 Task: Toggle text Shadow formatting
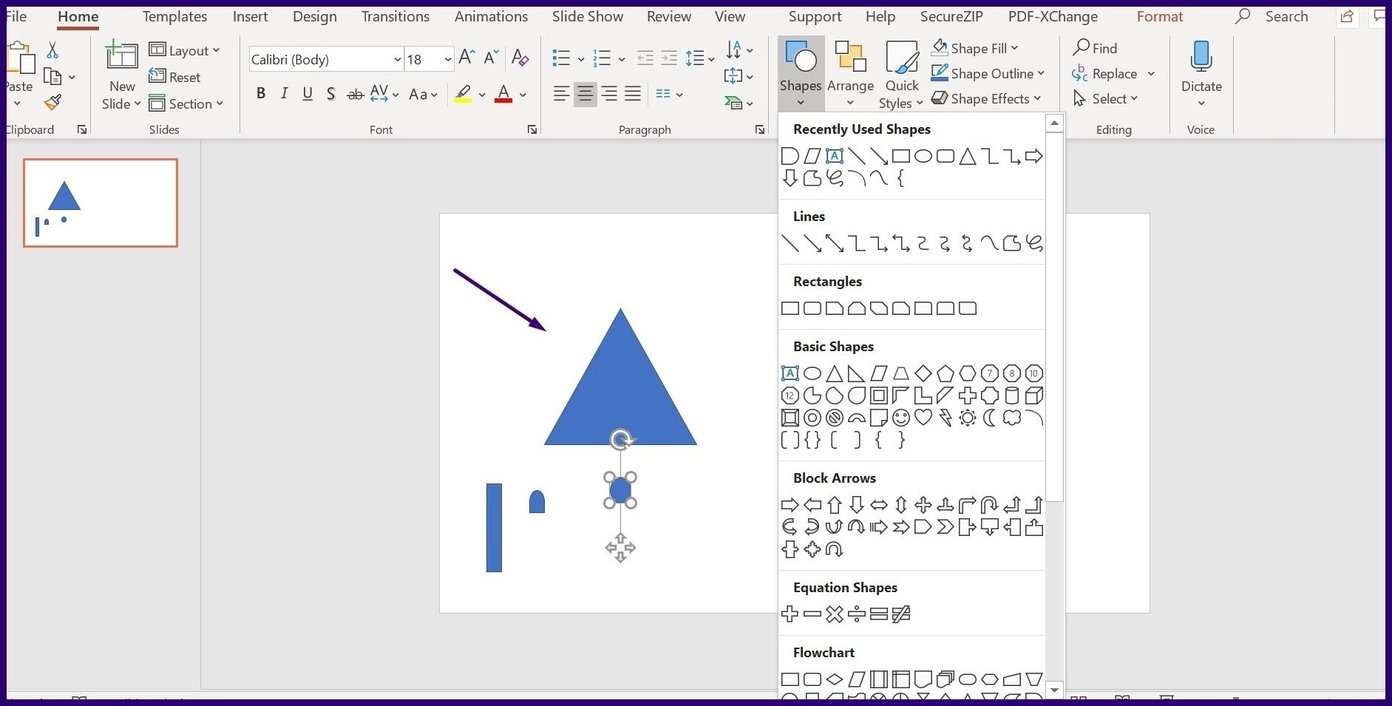point(331,94)
